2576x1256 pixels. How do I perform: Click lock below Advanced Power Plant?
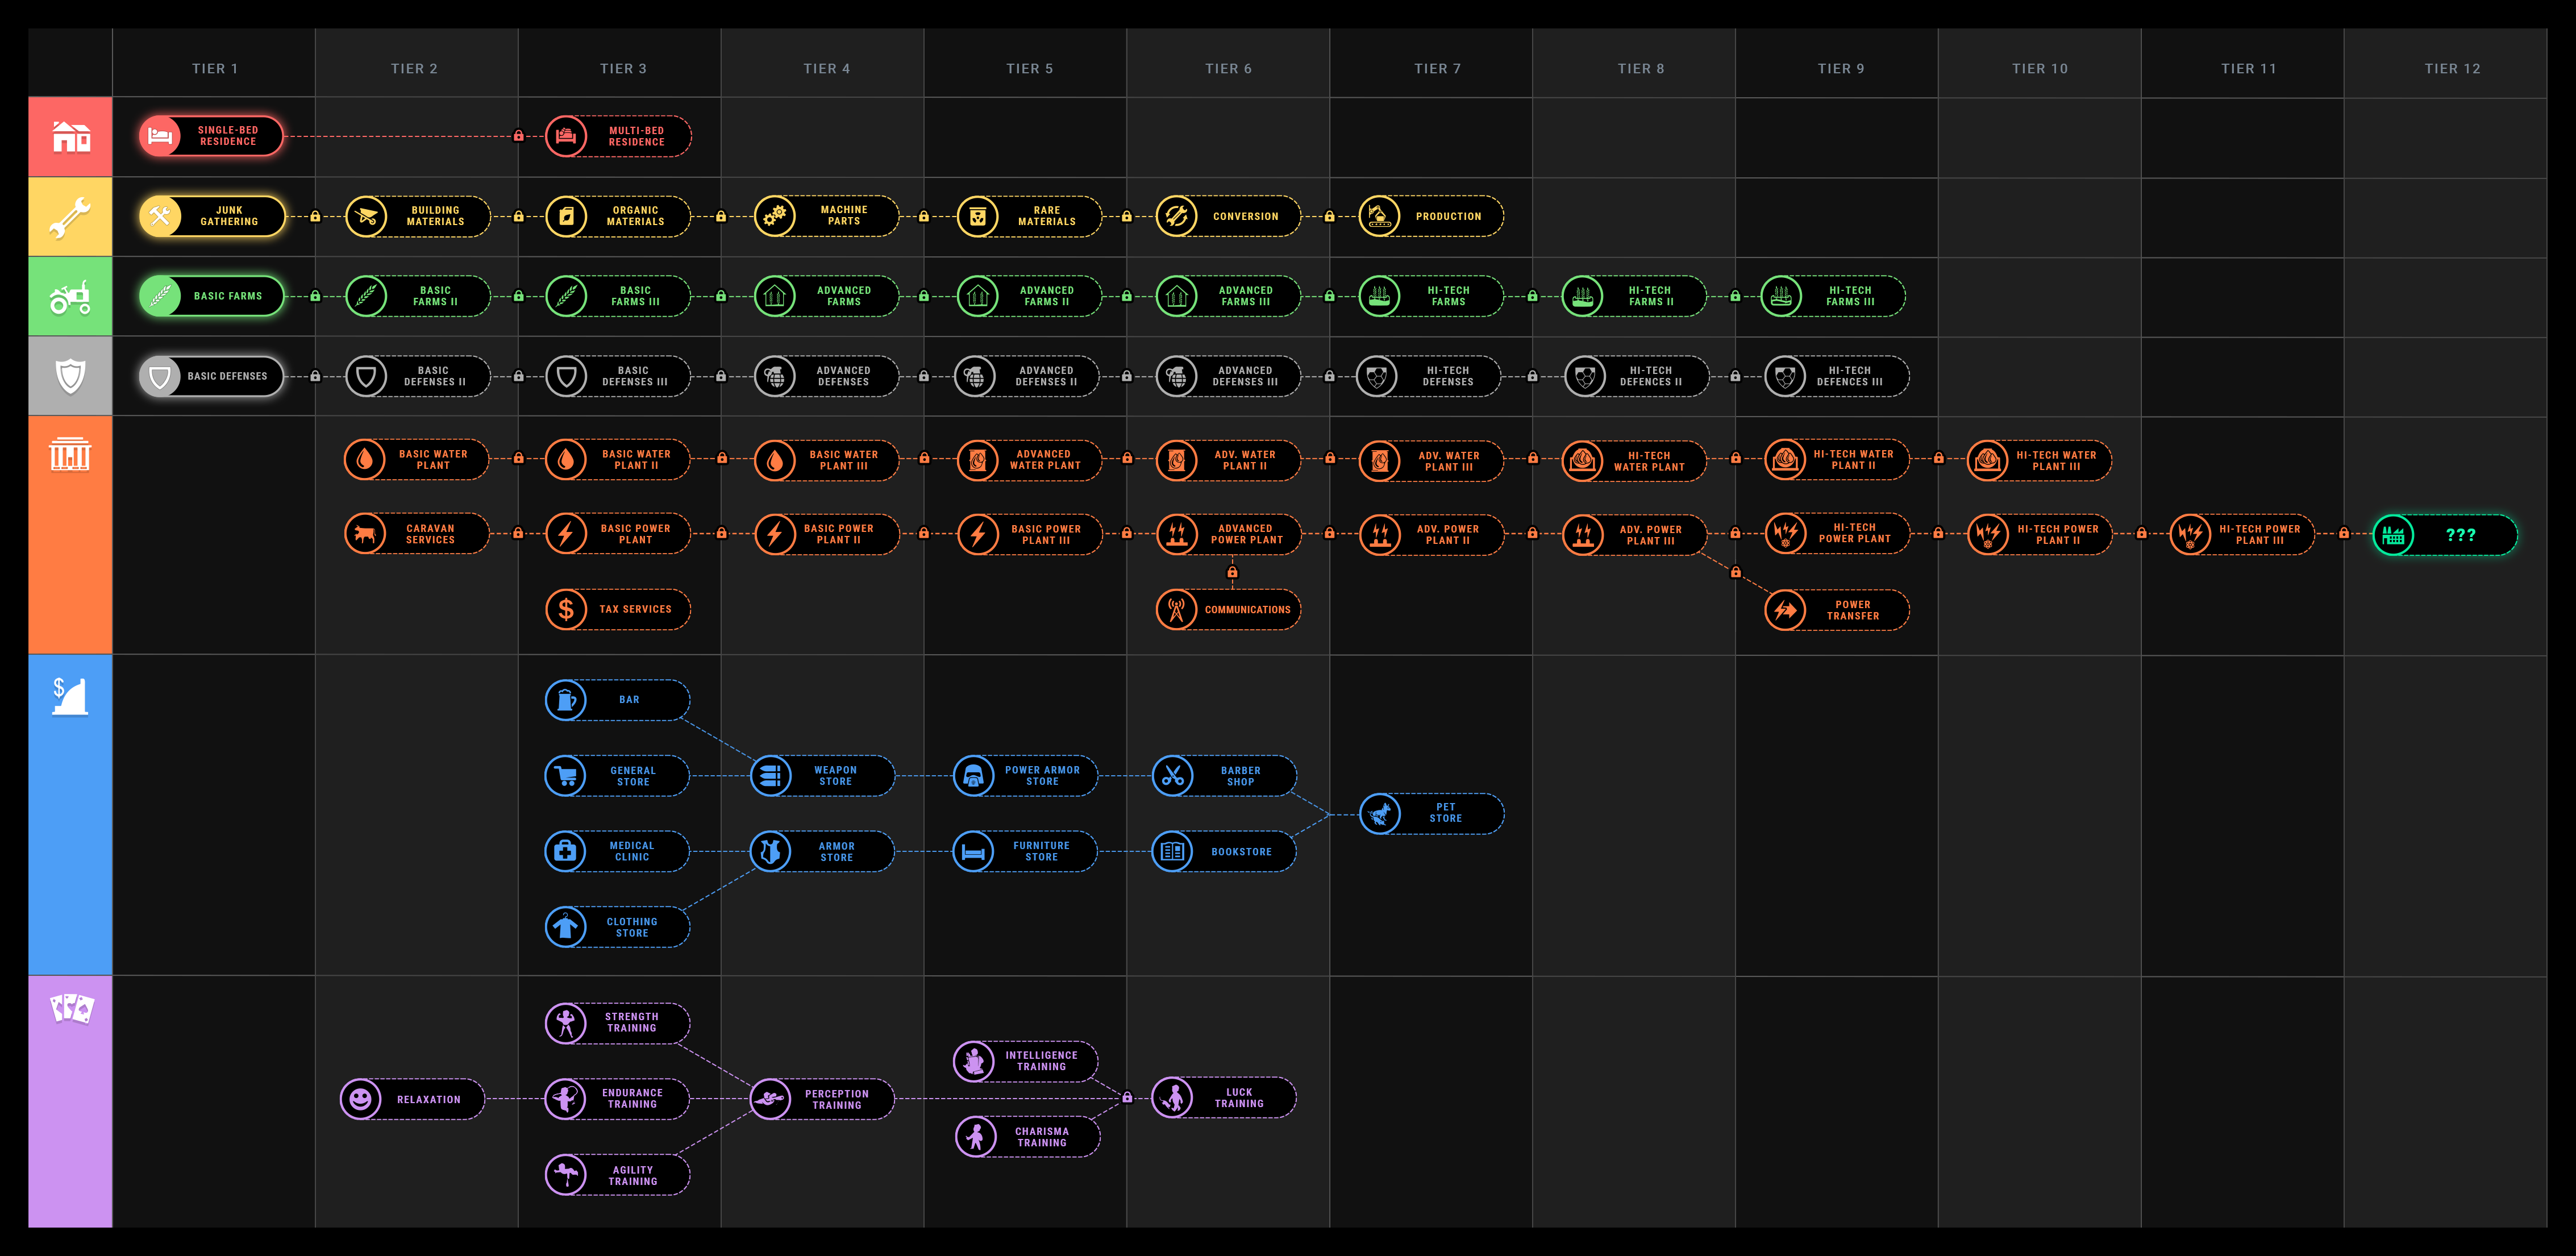[x=1232, y=573]
